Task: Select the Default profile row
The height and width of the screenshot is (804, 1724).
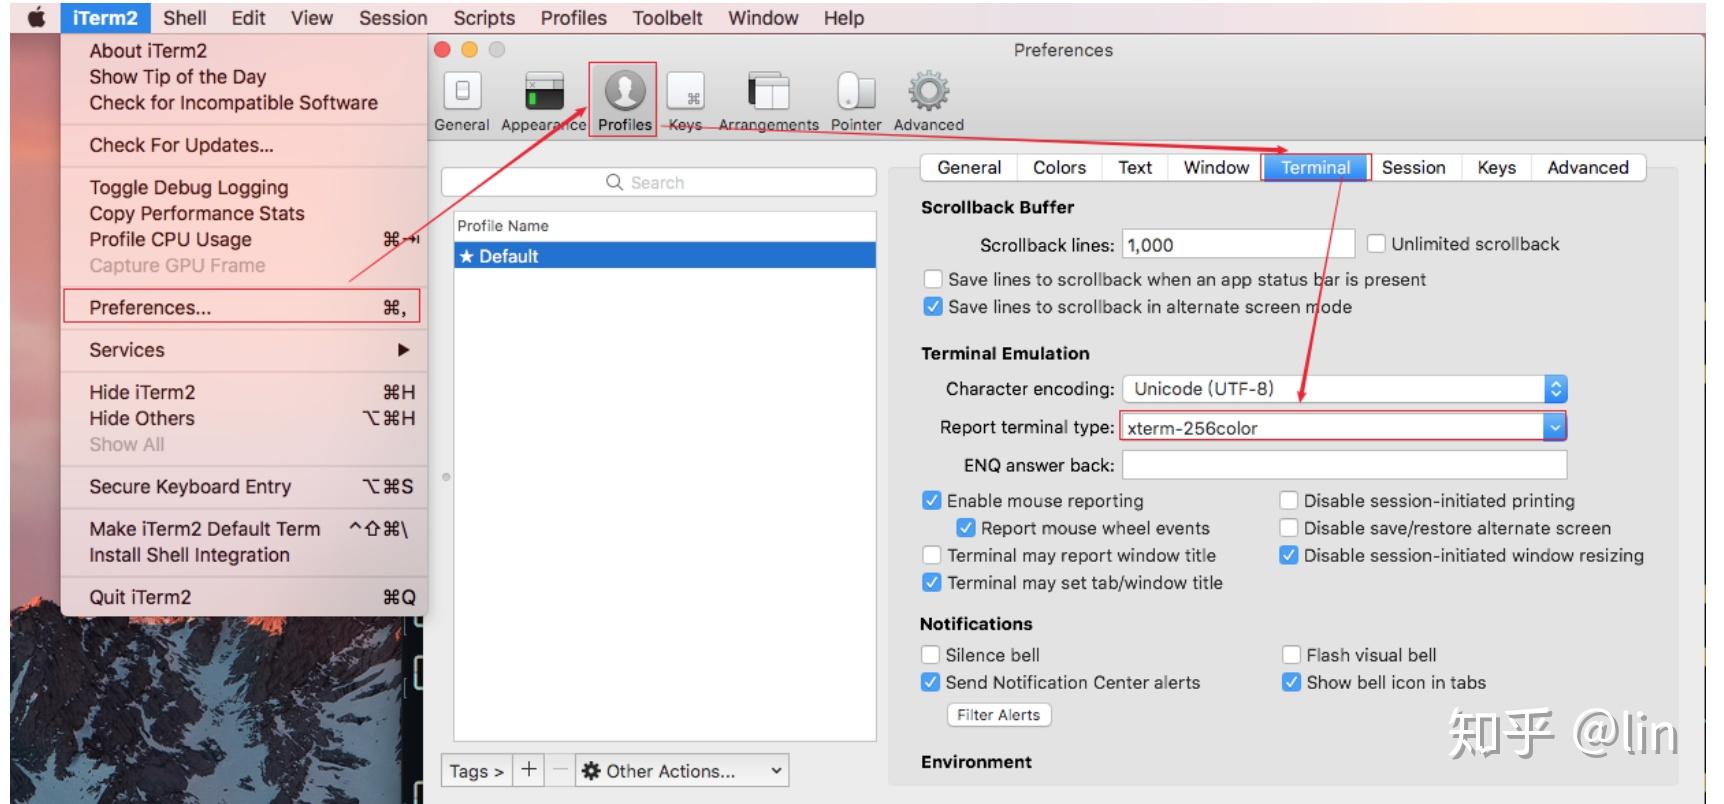Action: 665,256
